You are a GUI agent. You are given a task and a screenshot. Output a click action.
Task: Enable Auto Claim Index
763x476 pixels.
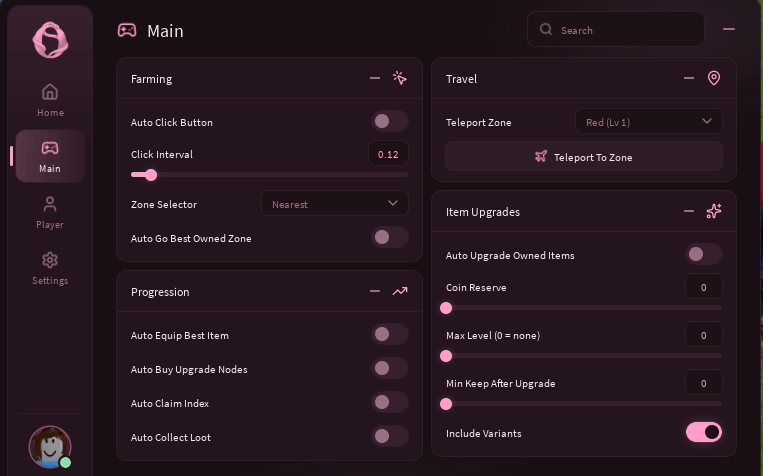click(x=390, y=403)
